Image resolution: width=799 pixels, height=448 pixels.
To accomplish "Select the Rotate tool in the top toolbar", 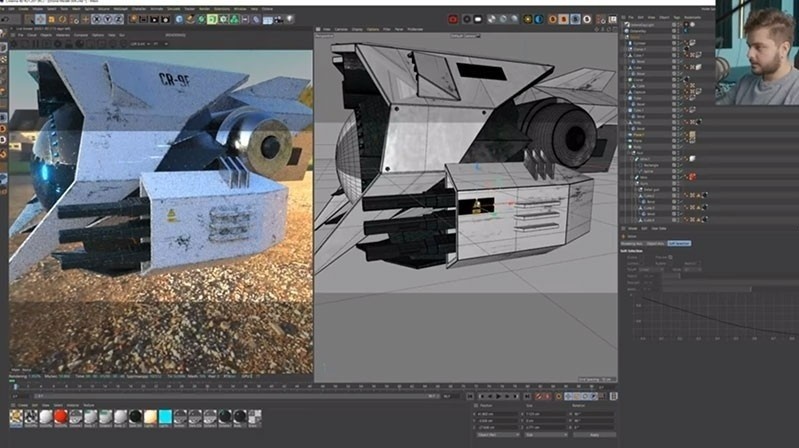I will click(63, 19).
